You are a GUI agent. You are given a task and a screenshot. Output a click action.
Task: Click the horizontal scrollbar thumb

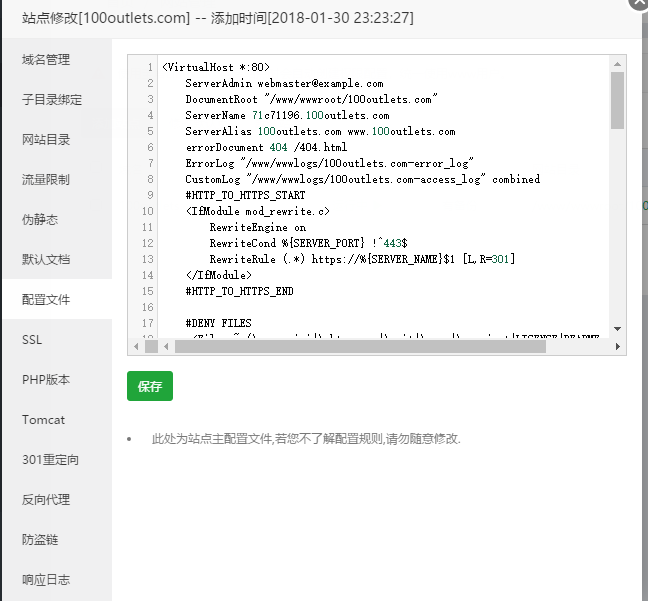pos(360,346)
